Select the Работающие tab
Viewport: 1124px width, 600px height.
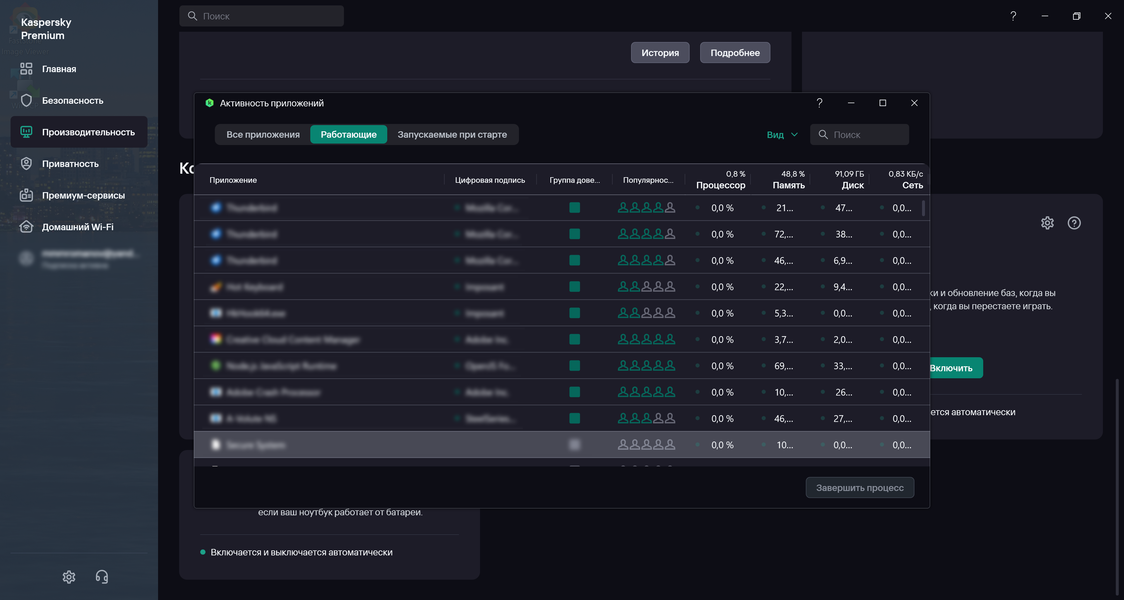pos(348,134)
